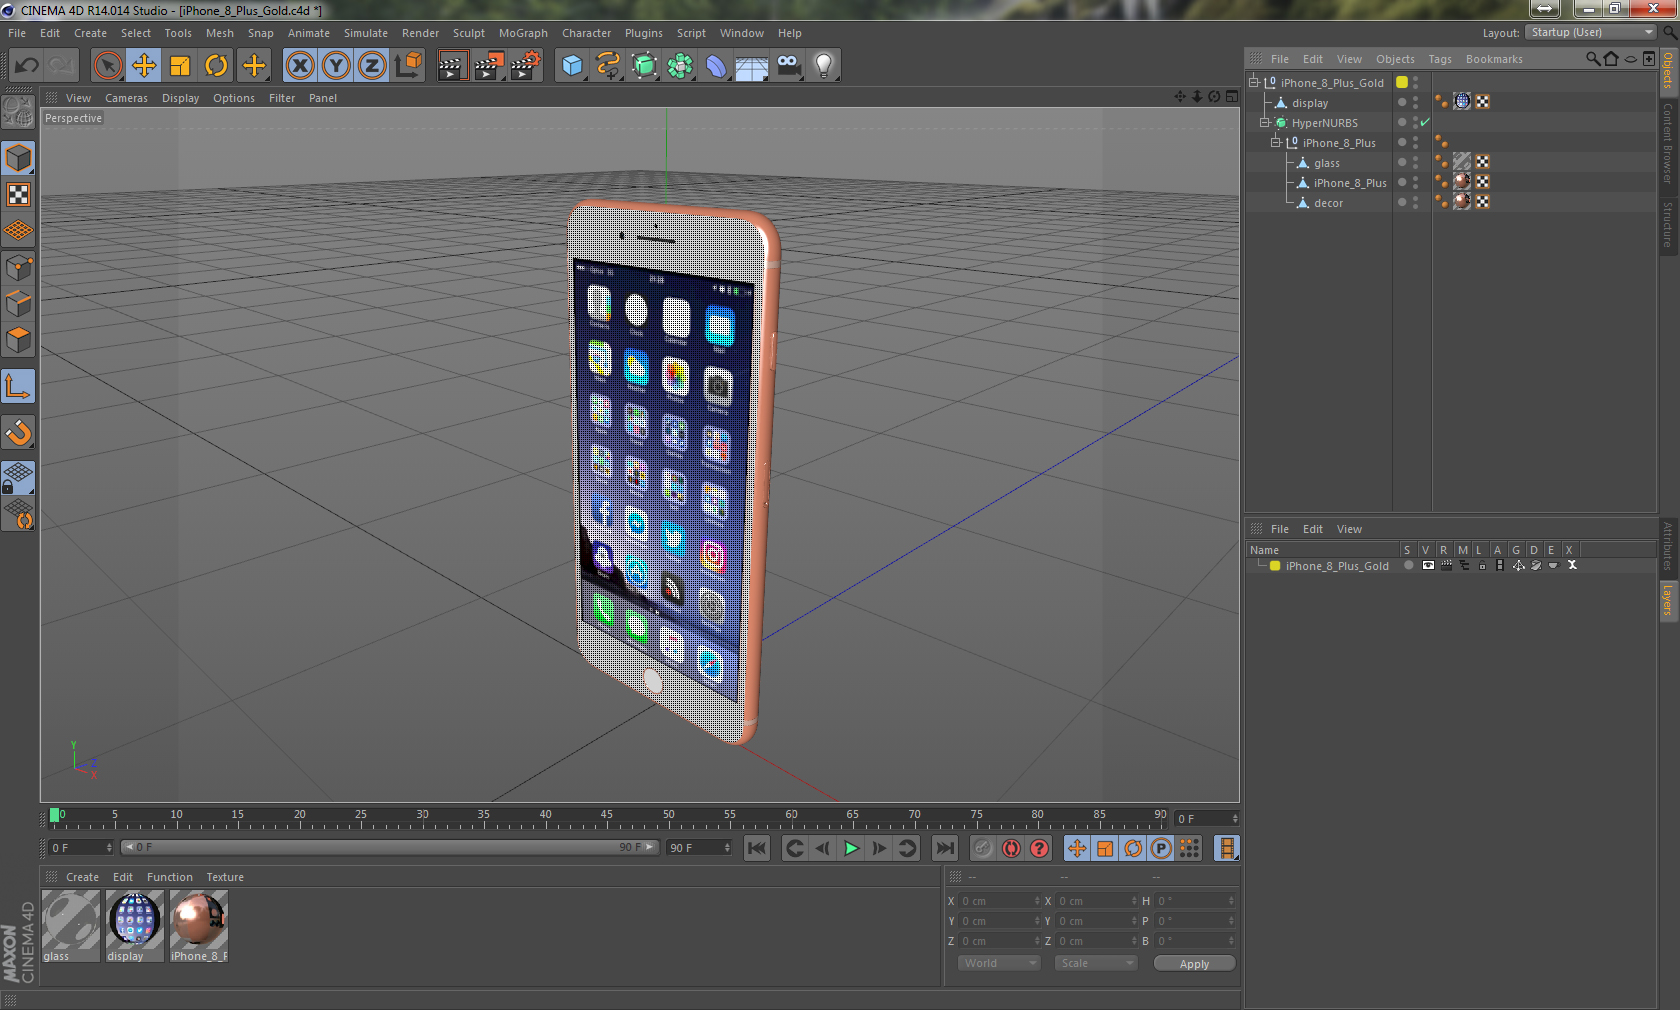Open the Plugins menu
Screen dimensions: 1680x1010
644,33
